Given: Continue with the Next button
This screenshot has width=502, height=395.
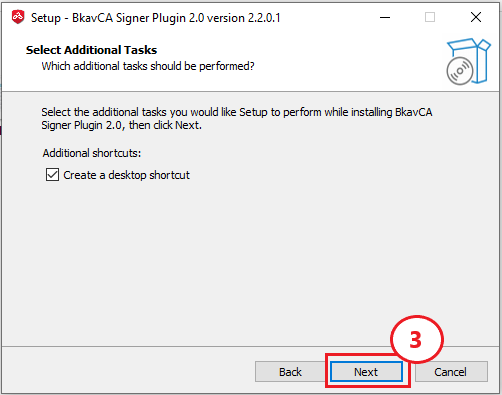Looking at the screenshot, I should (x=366, y=372).
